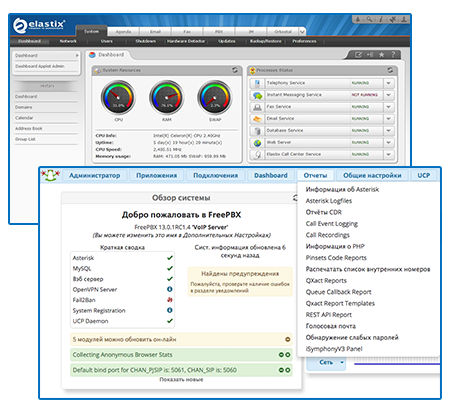The width and height of the screenshot is (450, 410).
Task: Open the Отчеты menu tab
Action: (x=315, y=175)
